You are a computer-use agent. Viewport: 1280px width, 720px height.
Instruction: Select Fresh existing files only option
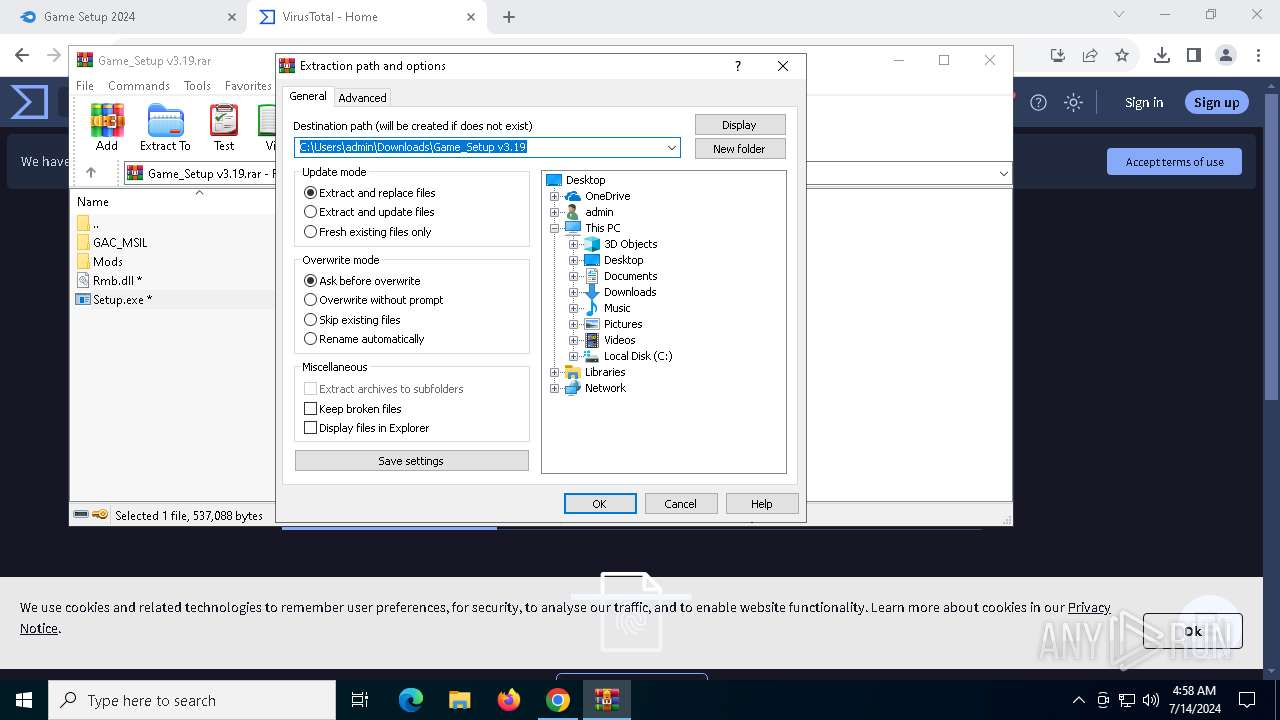click(368, 232)
